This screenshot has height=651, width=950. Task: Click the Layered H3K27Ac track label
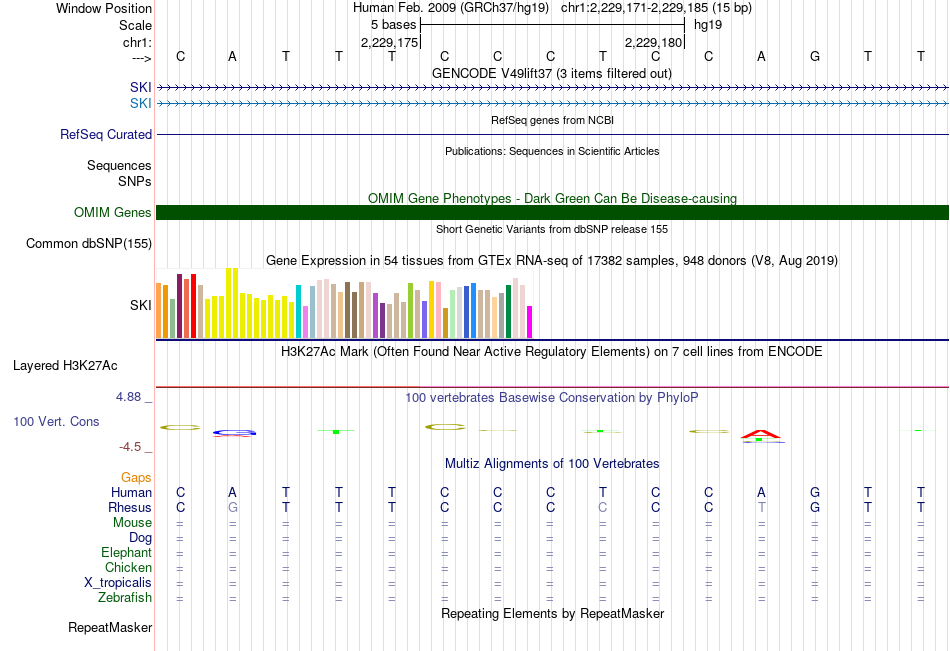65,366
